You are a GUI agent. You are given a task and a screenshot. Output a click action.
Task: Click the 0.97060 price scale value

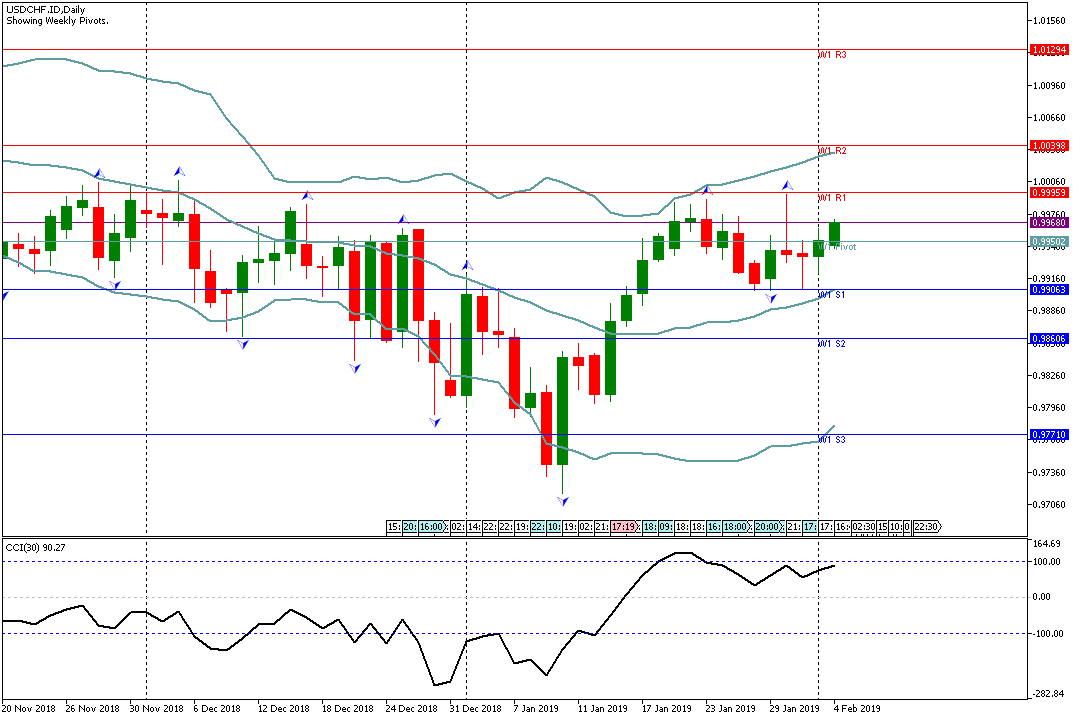[x=1049, y=505]
